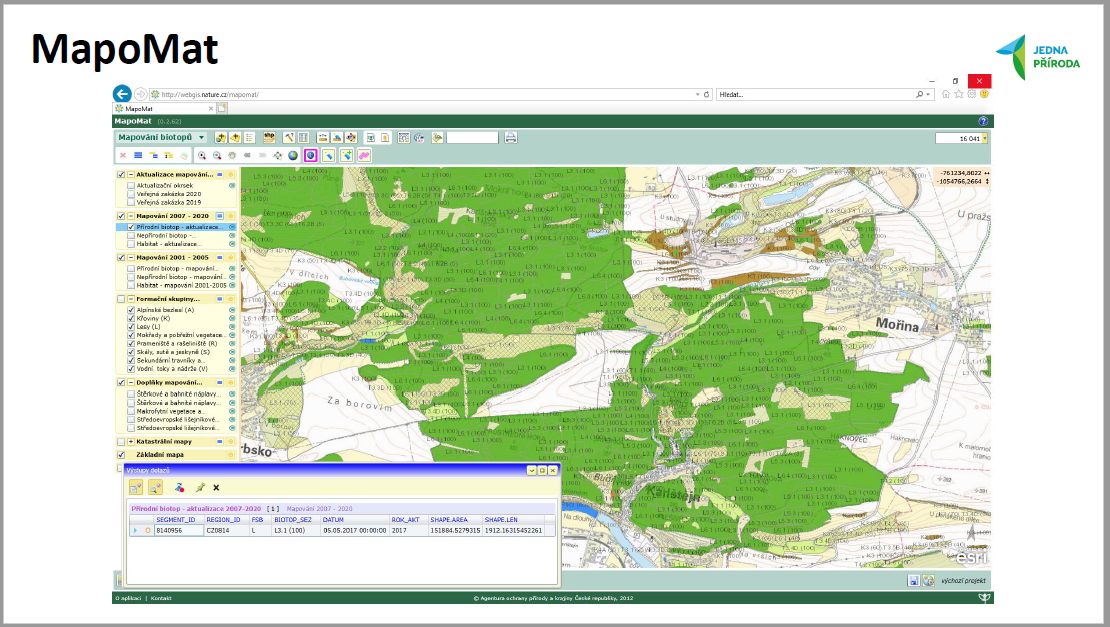
Task: Open the Mapování biotopů dropdown
Action: (161, 137)
